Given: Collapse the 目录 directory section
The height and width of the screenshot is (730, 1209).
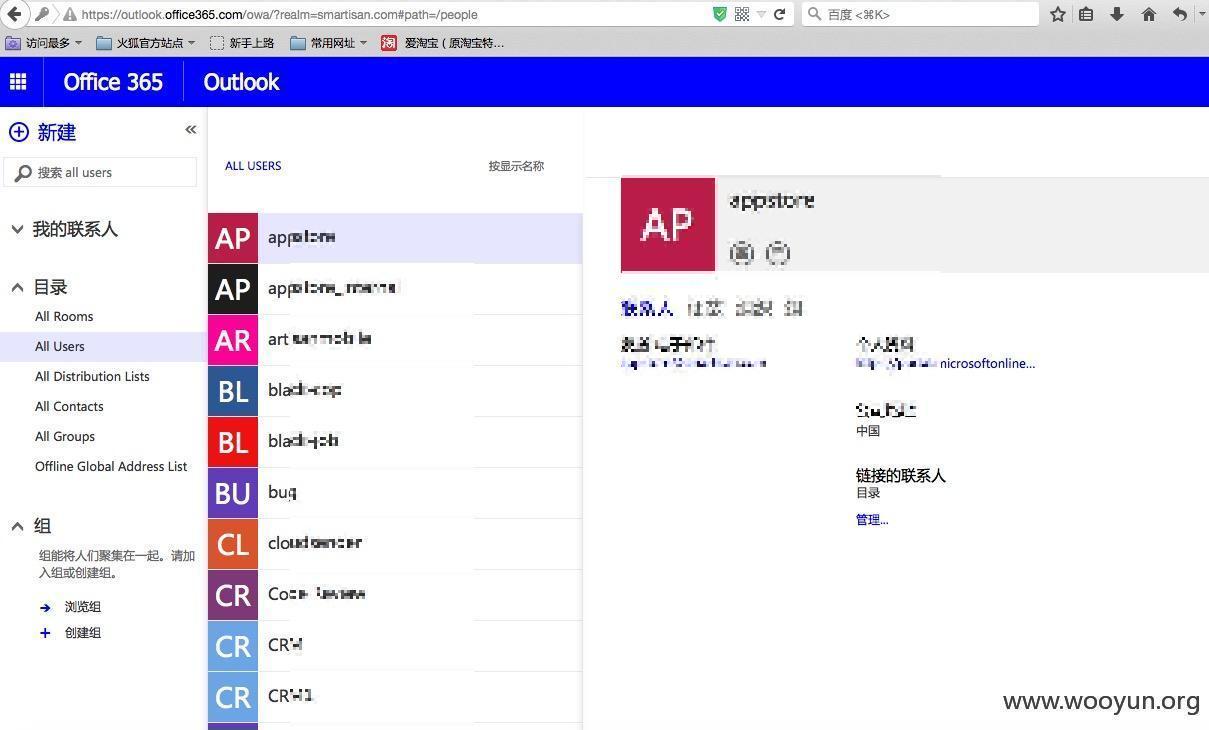Looking at the screenshot, I should click(x=17, y=287).
